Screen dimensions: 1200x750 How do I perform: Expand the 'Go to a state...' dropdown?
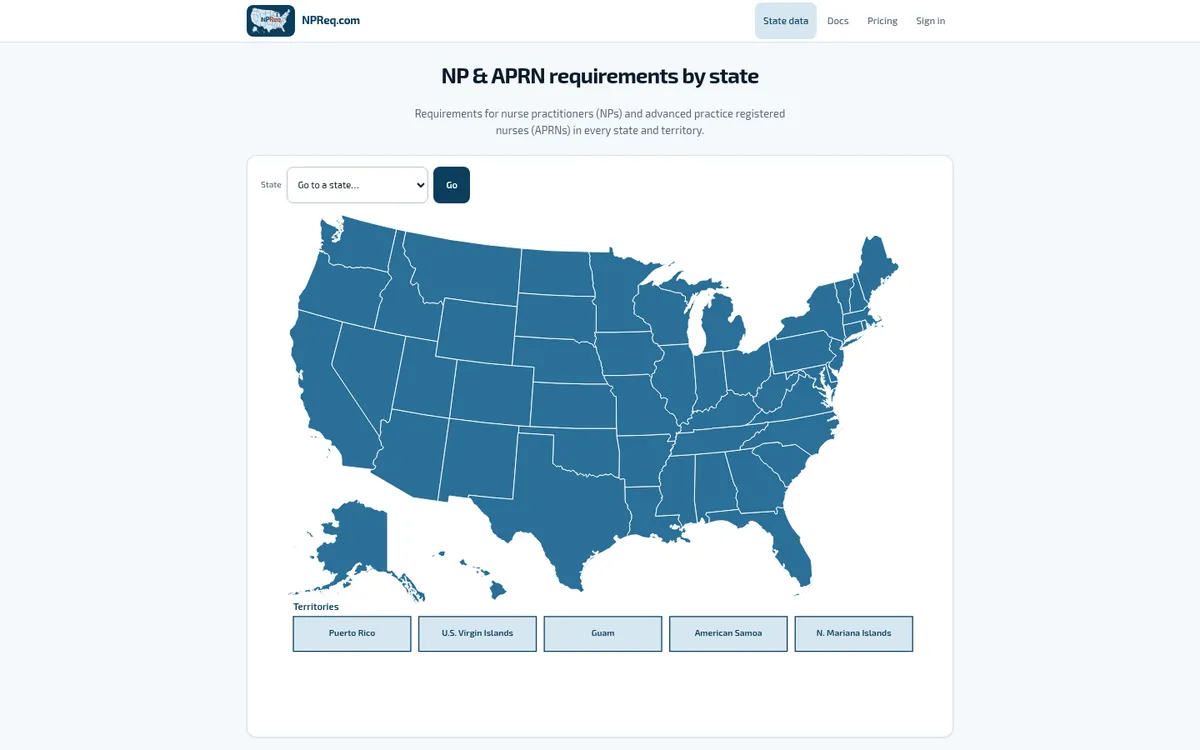coord(357,185)
